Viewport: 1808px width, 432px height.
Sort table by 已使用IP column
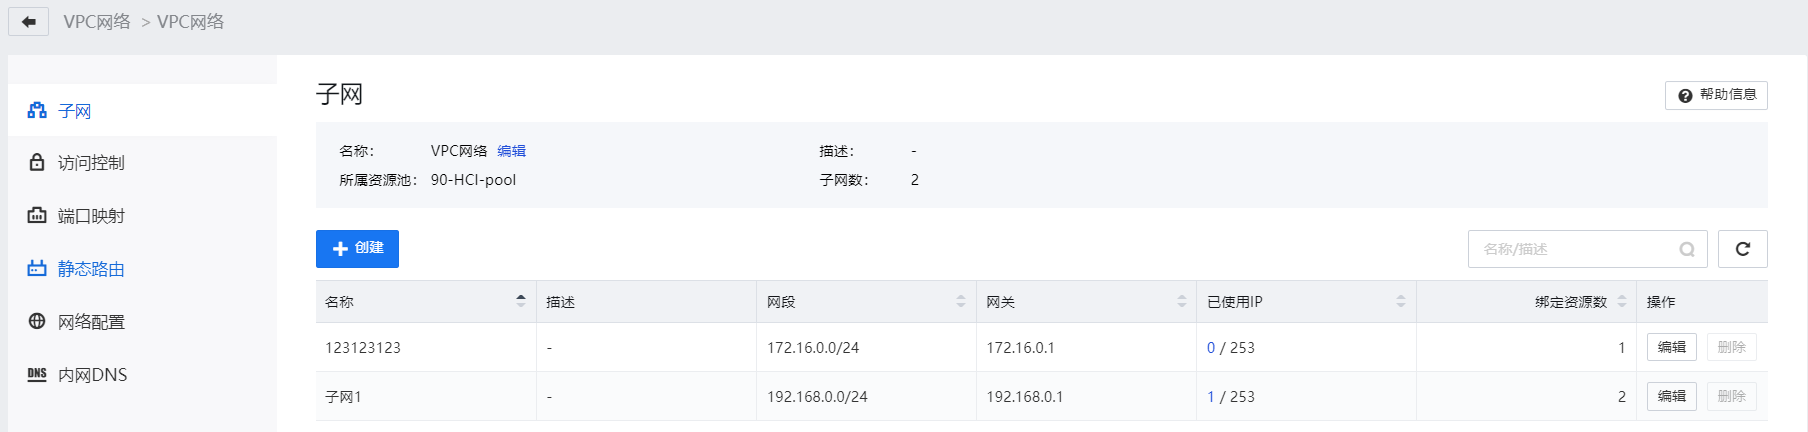(x=1401, y=301)
